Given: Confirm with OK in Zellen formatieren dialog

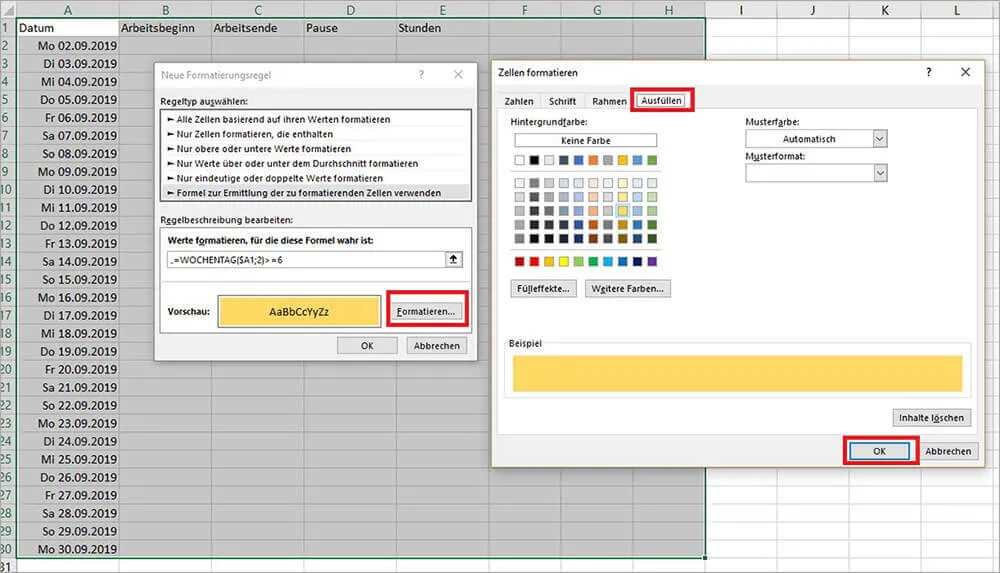Looking at the screenshot, I should (x=879, y=451).
